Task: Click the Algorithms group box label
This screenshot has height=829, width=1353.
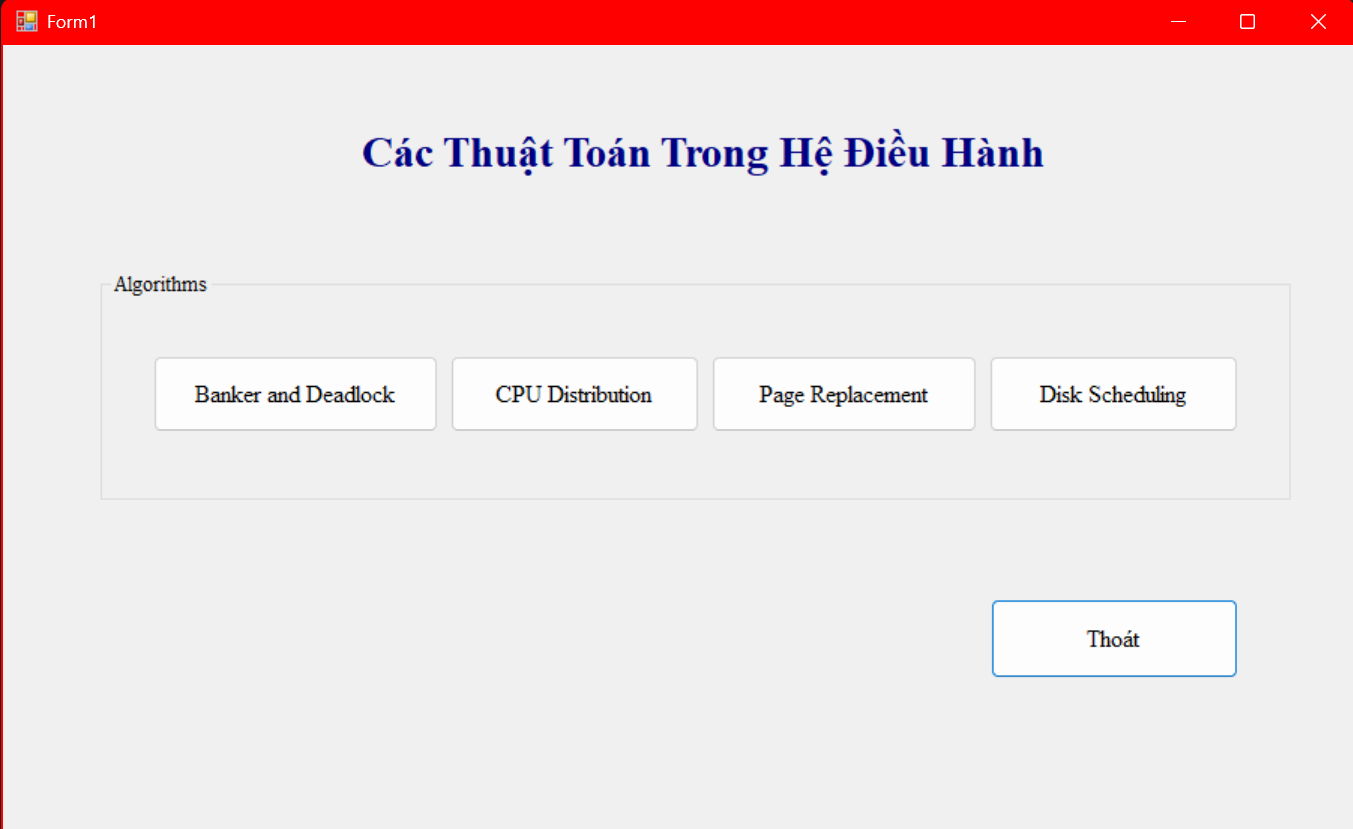Action: pos(160,284)
